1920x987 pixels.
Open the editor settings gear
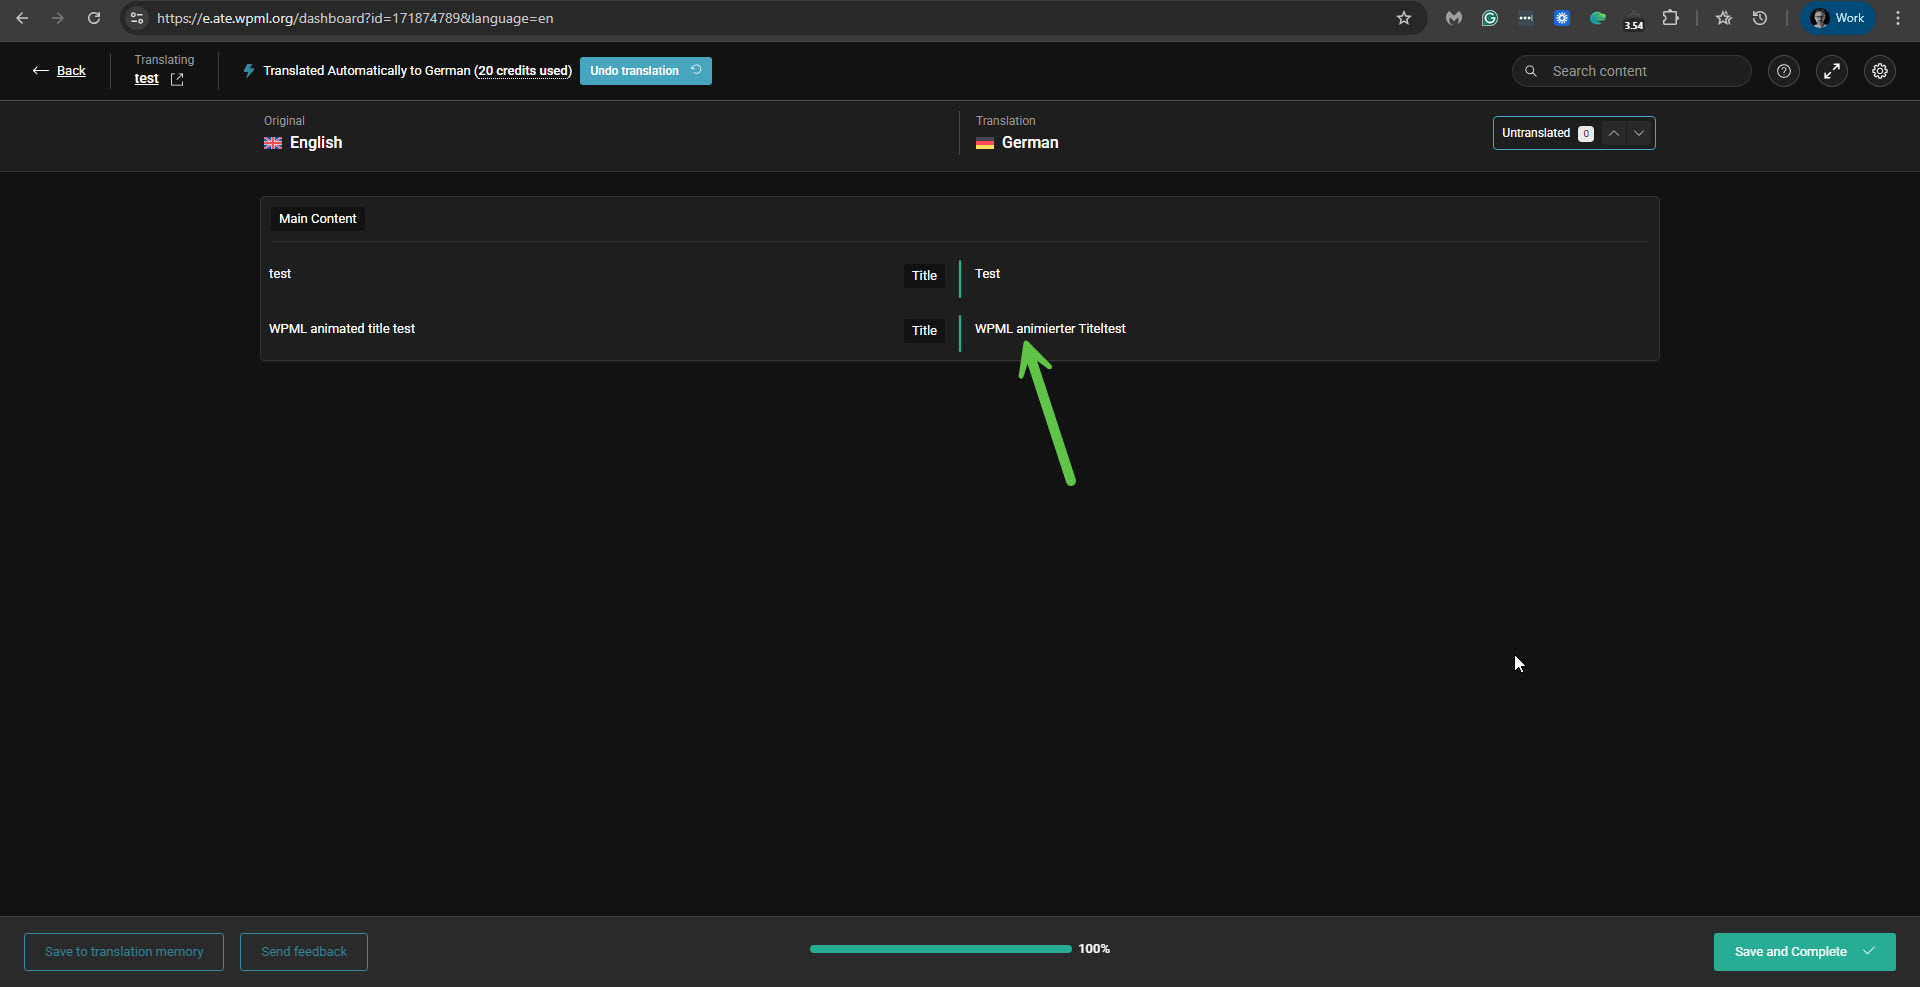(x=1879, y=71)
